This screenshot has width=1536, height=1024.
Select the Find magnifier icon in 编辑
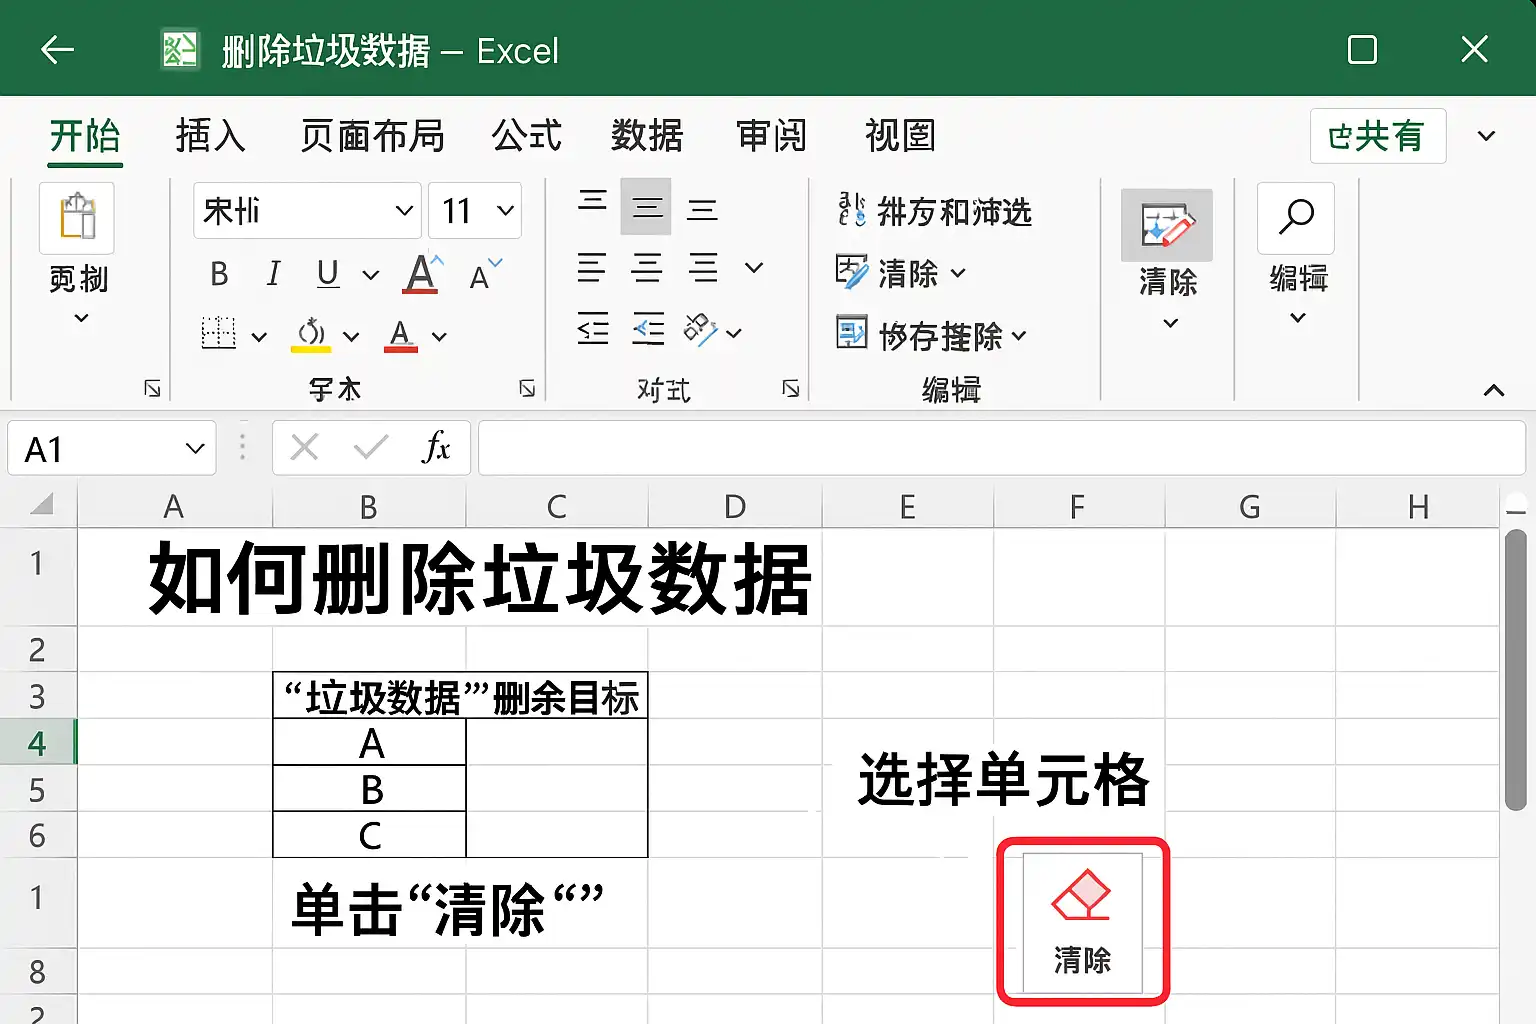[1296, 218]
